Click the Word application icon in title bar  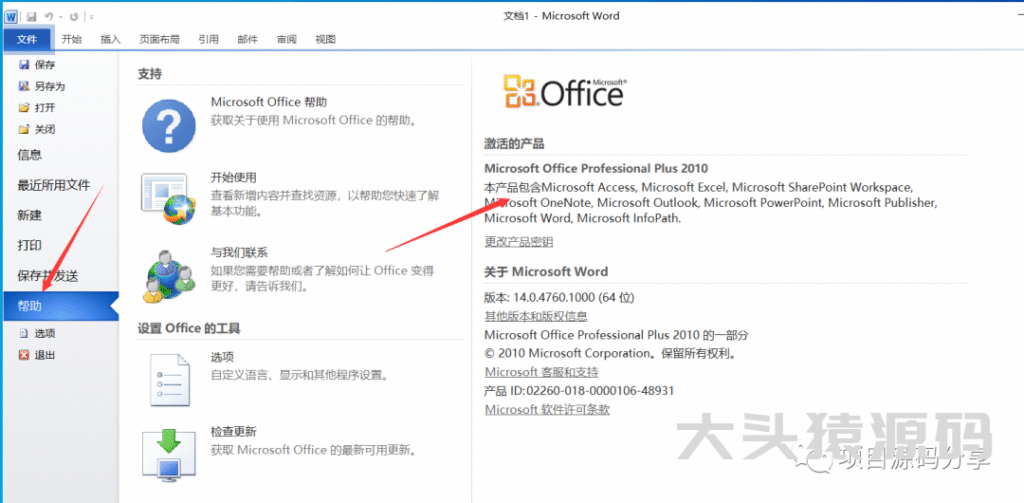tap(11, 16)
